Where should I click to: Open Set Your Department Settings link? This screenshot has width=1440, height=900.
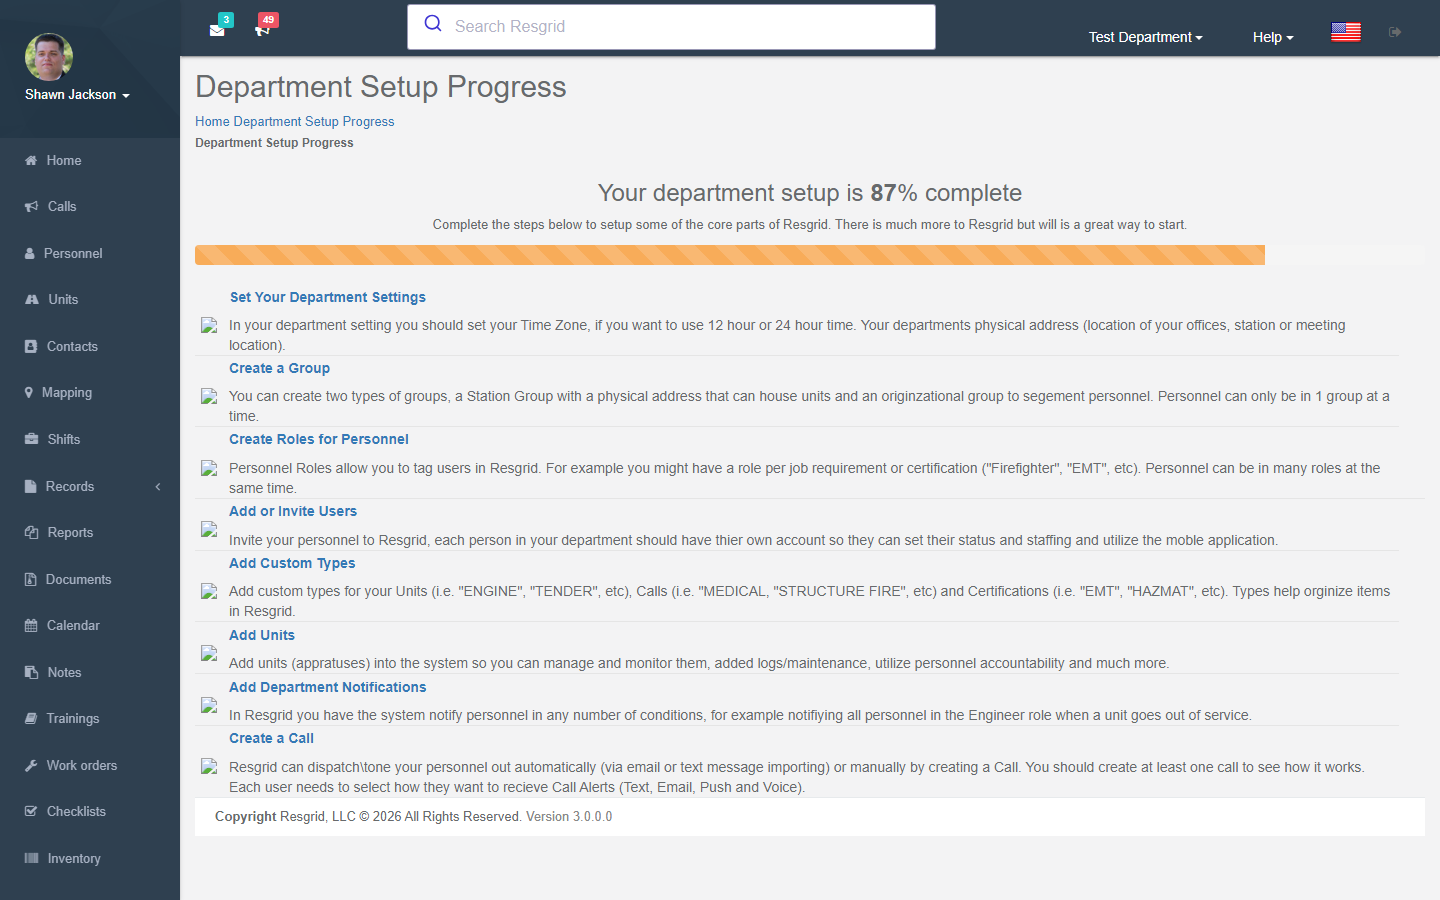pos(328,297)
